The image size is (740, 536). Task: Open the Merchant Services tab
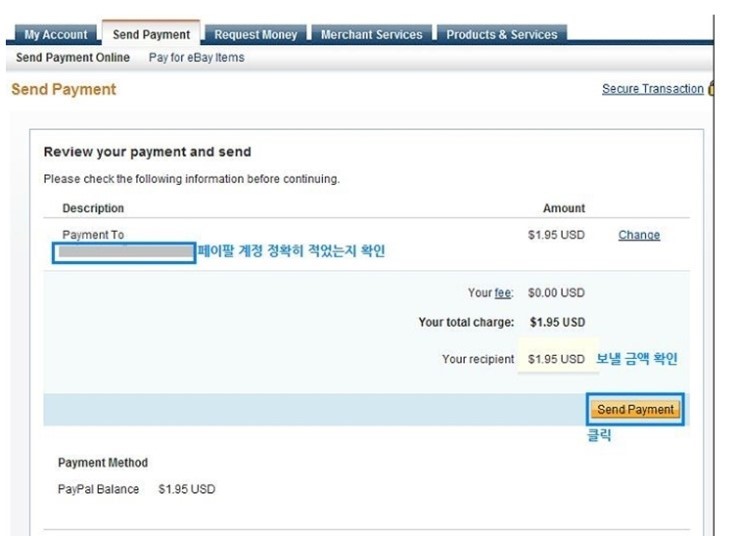click(x=371, y=34)
